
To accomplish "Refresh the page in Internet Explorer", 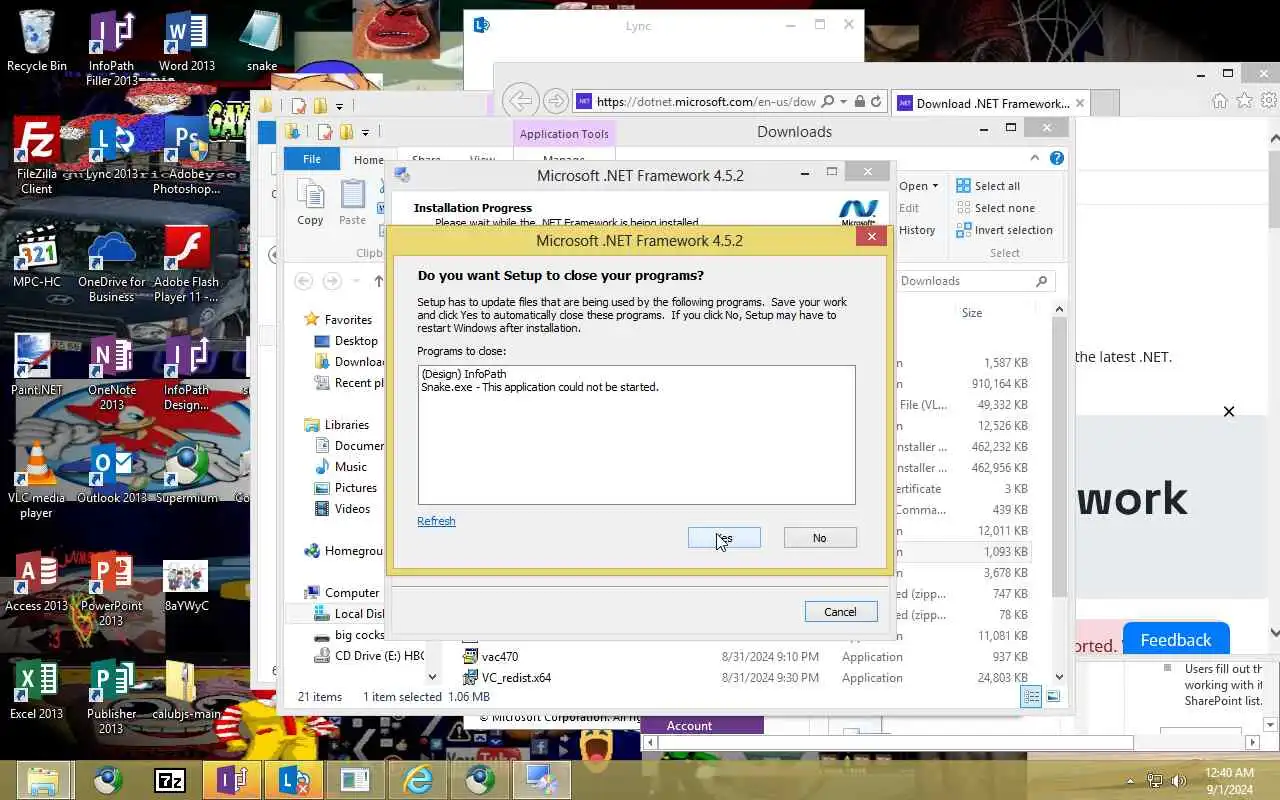I will [x=876, y=102].
